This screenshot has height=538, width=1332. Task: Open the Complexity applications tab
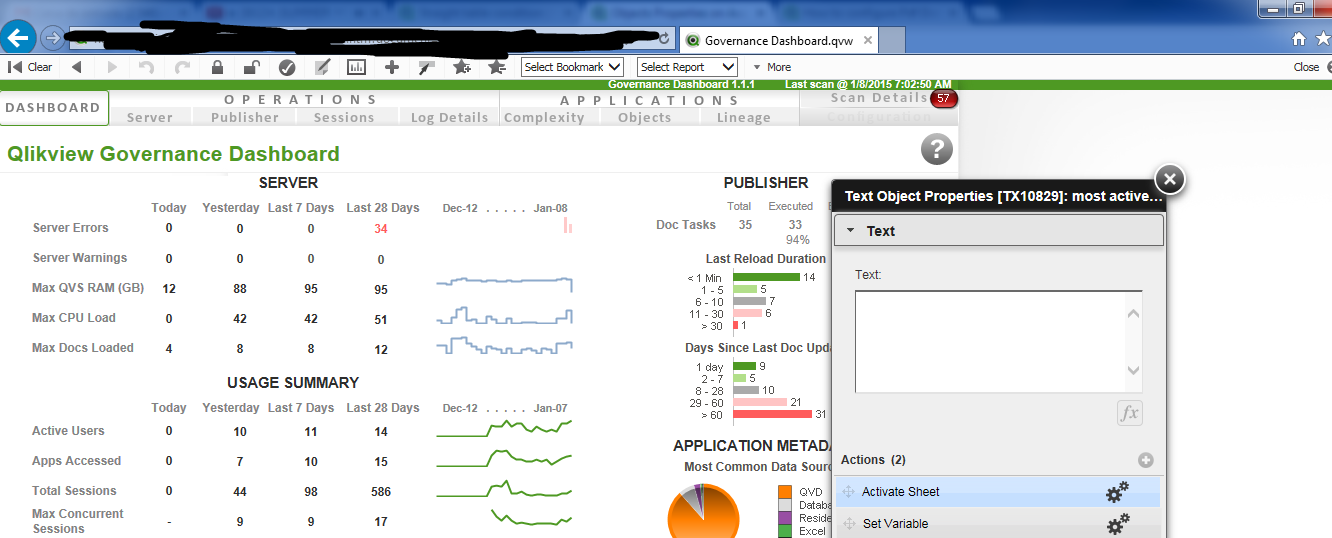tap(544, 117)
